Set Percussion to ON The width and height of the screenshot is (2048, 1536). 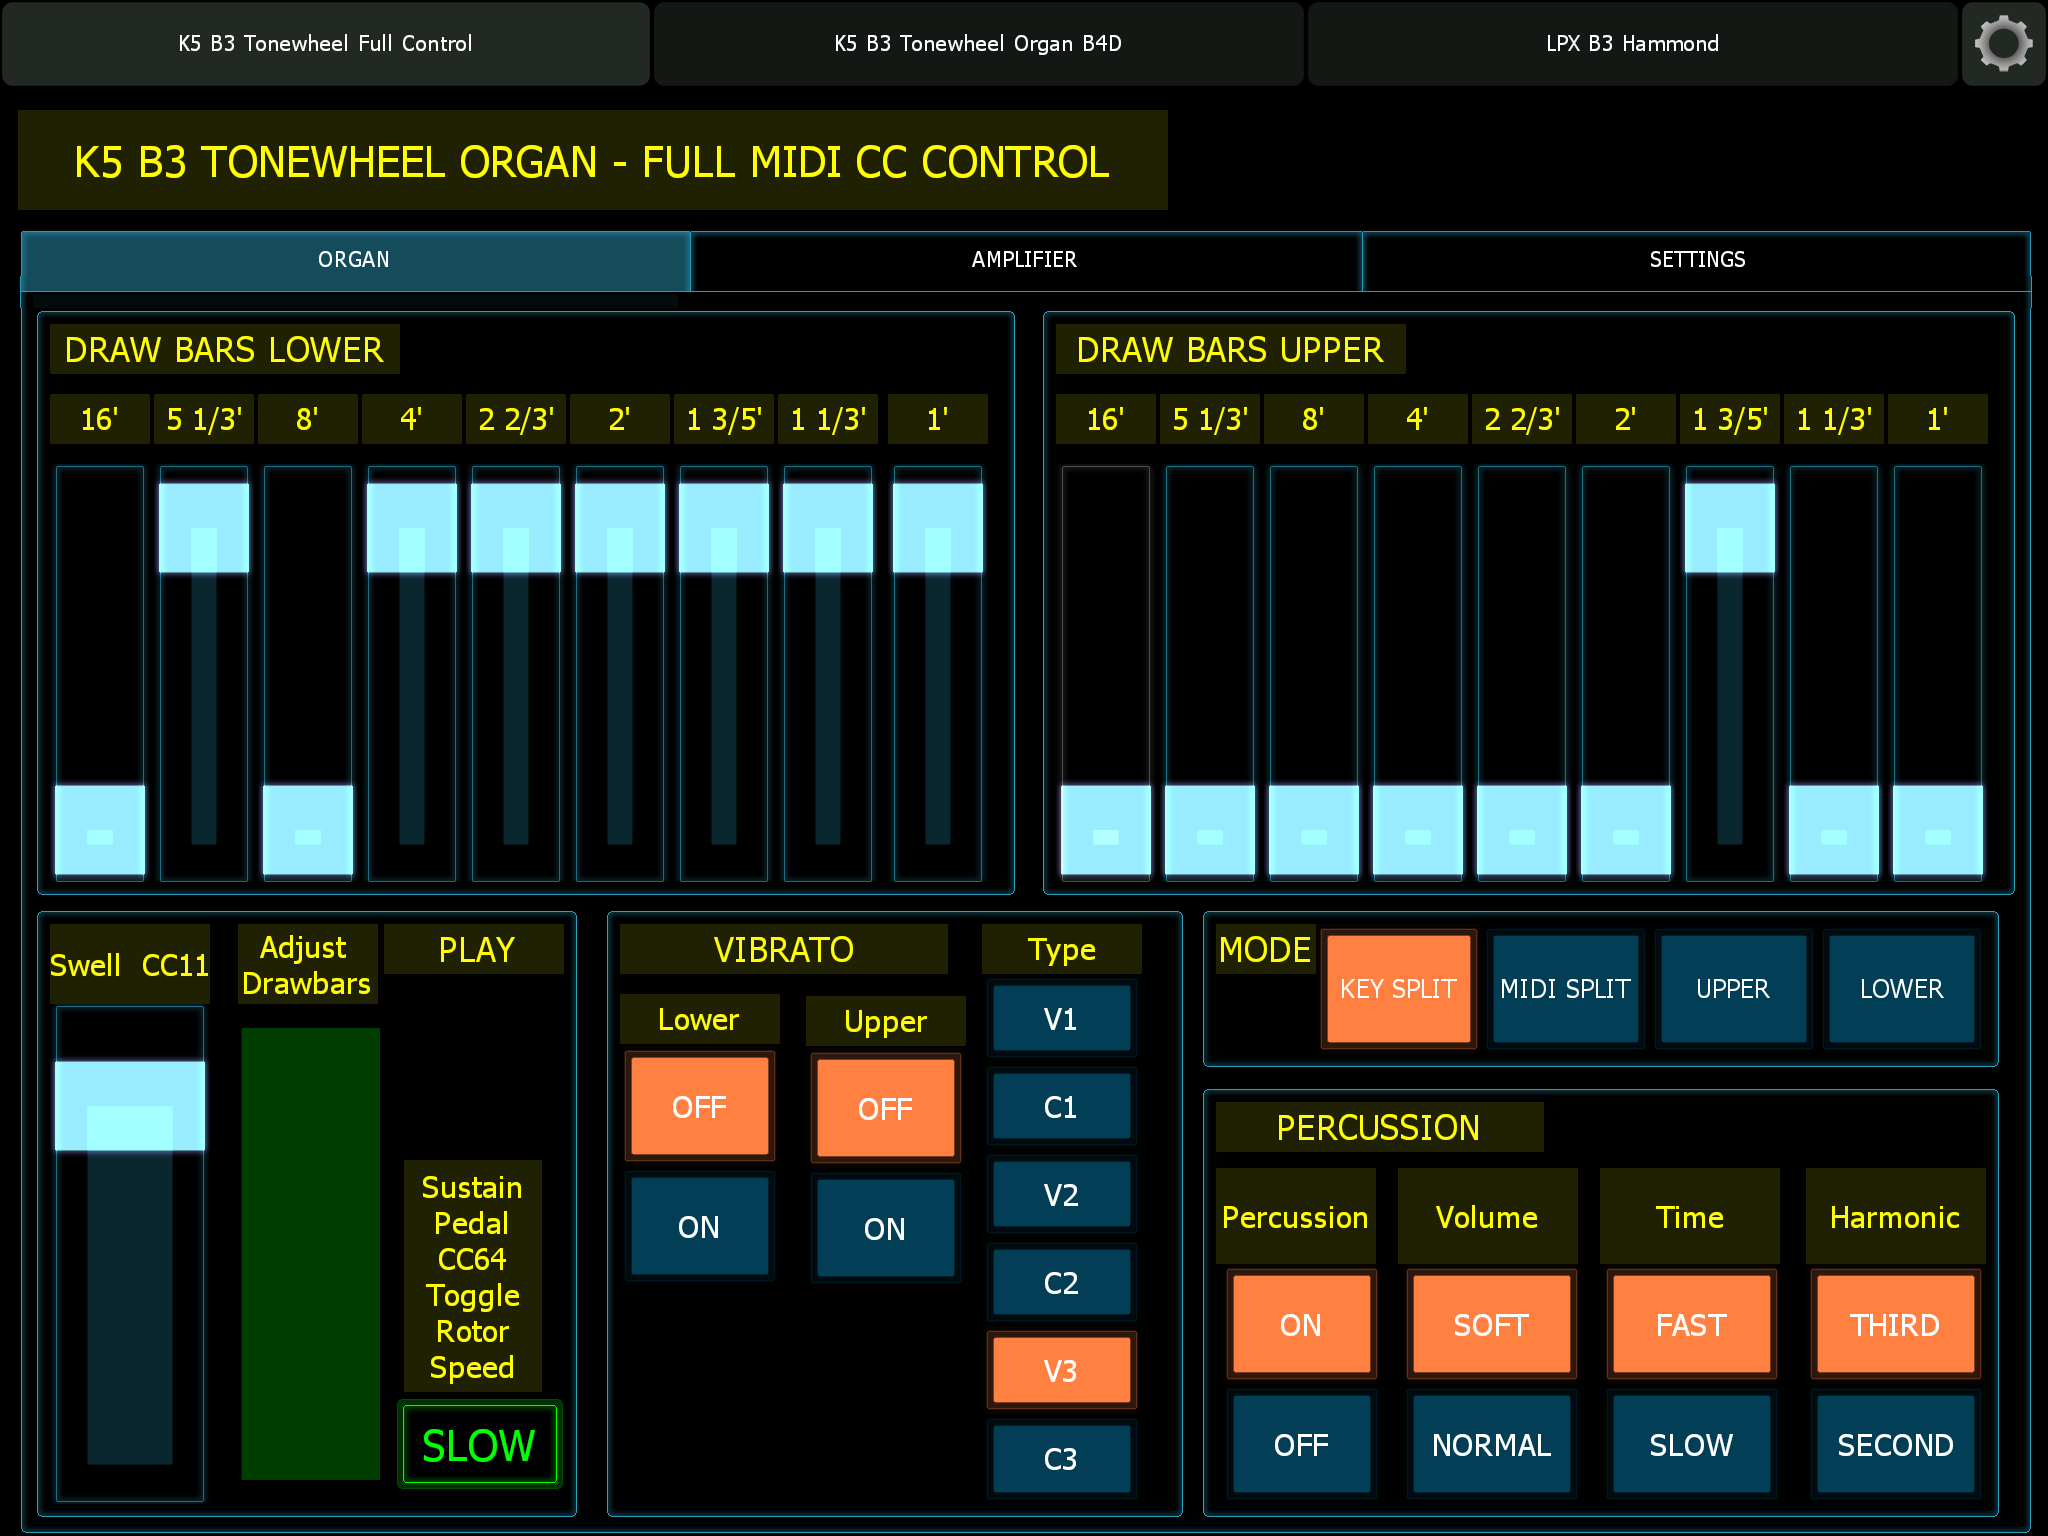[1302, 1325]
